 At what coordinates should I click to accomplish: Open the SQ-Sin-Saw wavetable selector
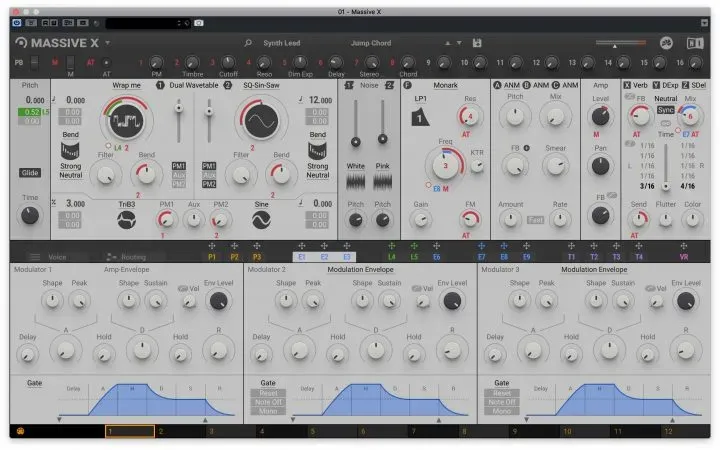coord(261,85)
